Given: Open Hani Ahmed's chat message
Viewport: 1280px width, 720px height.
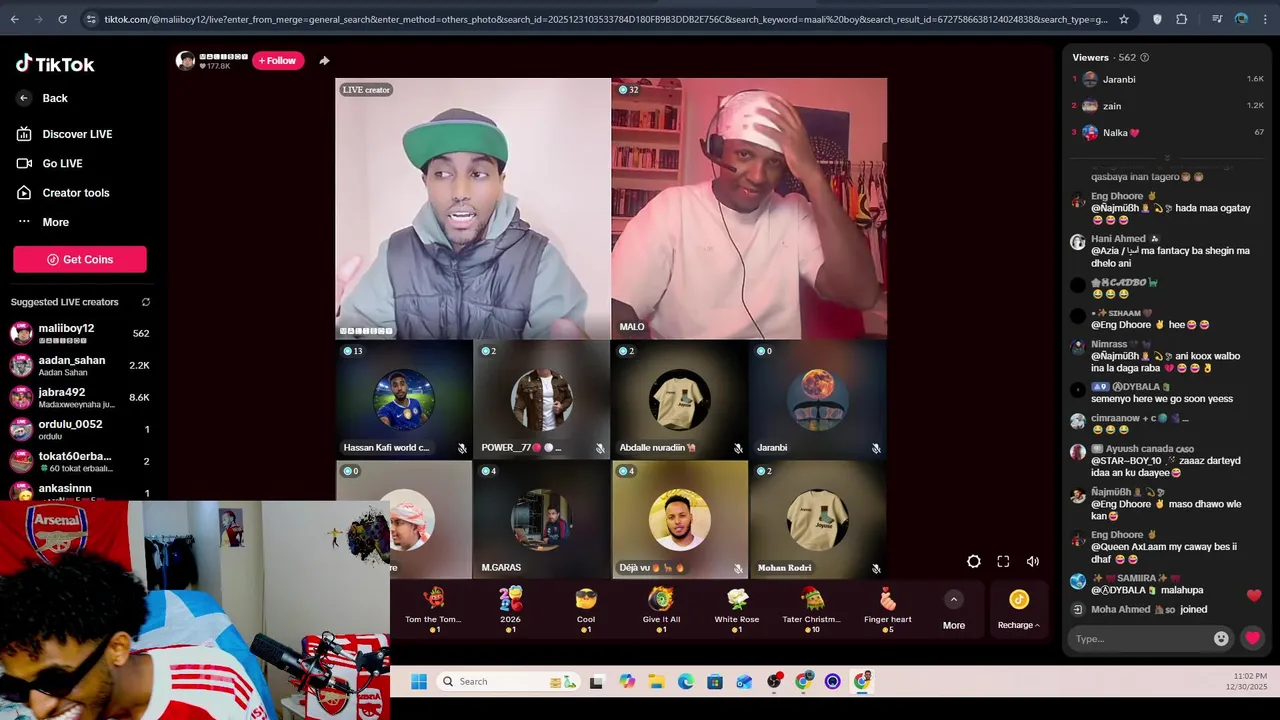Looking at the screenshot, I should 1167,251.
